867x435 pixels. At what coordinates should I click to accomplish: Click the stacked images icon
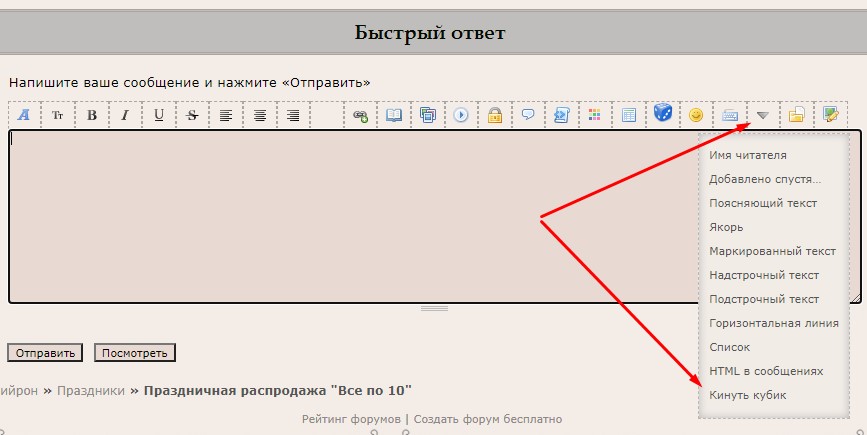(427, 115)
